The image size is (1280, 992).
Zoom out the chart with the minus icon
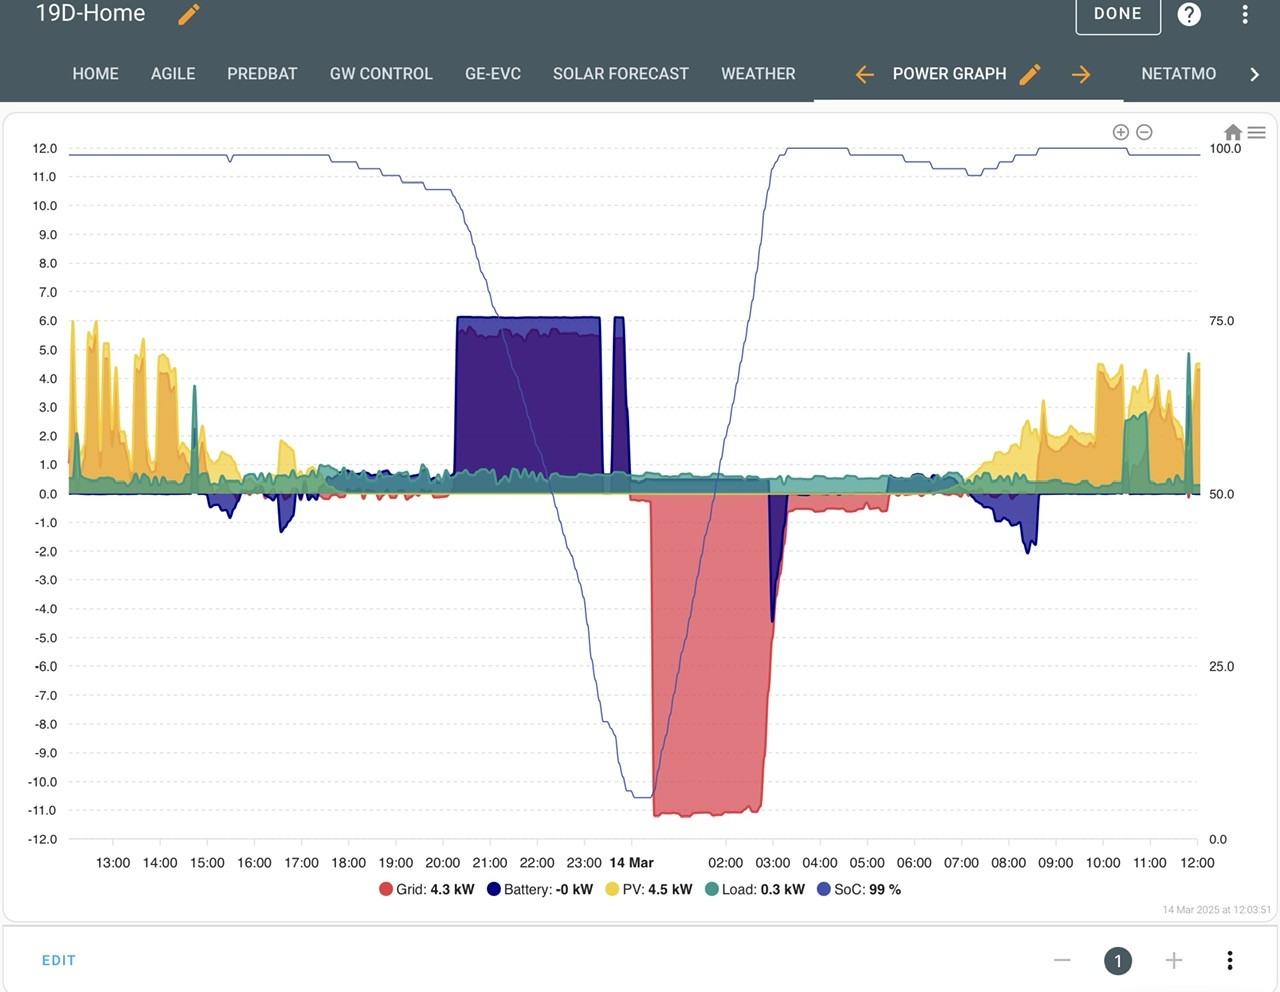pos(1145,132)
